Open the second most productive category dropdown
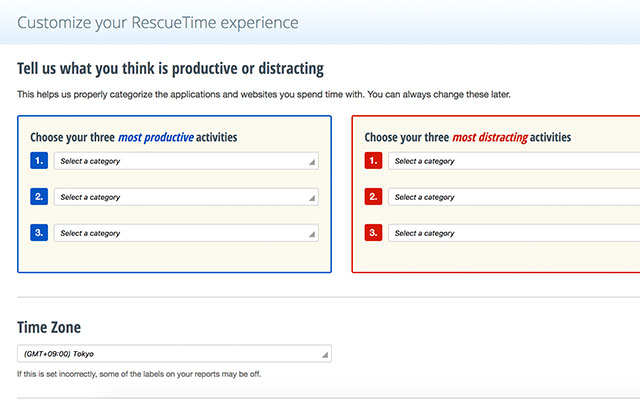This screenshot has height=400, width=640. point(185,197)
